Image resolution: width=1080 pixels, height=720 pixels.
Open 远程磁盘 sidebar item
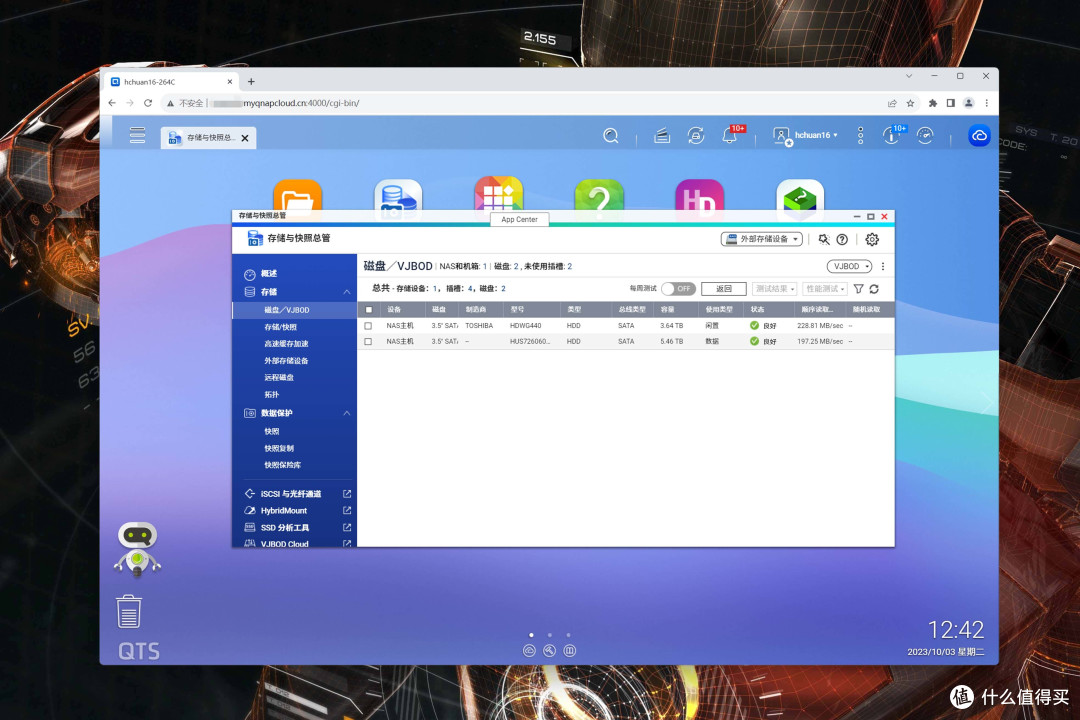pos(279,378)
